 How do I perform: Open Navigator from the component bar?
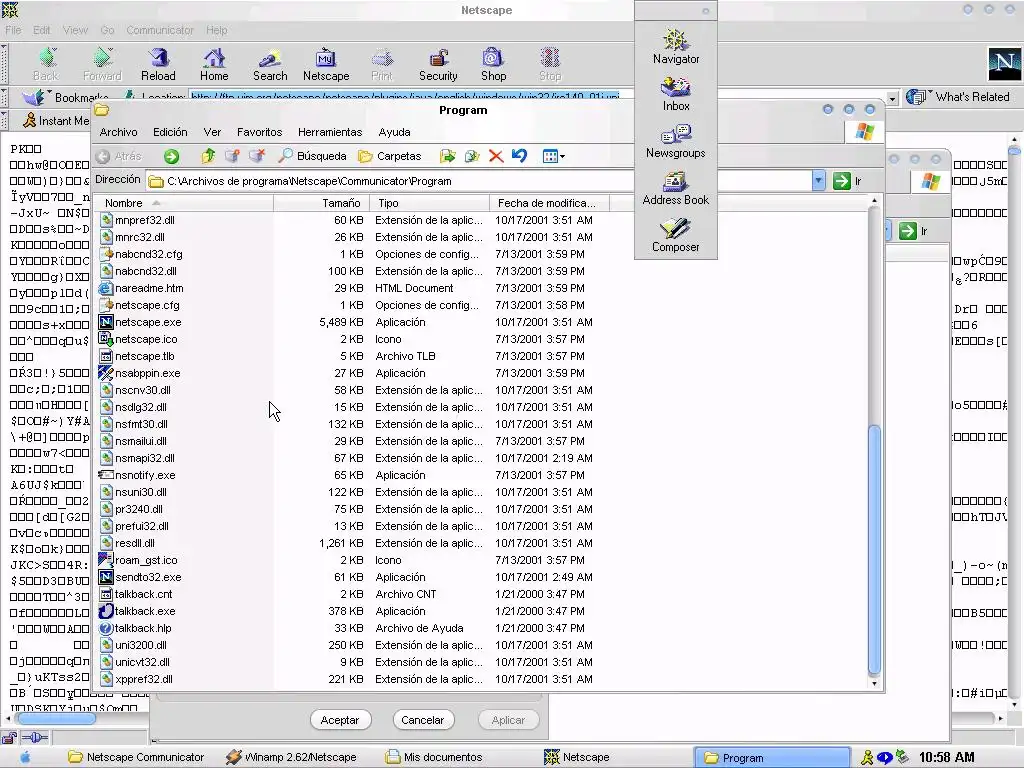675,46
